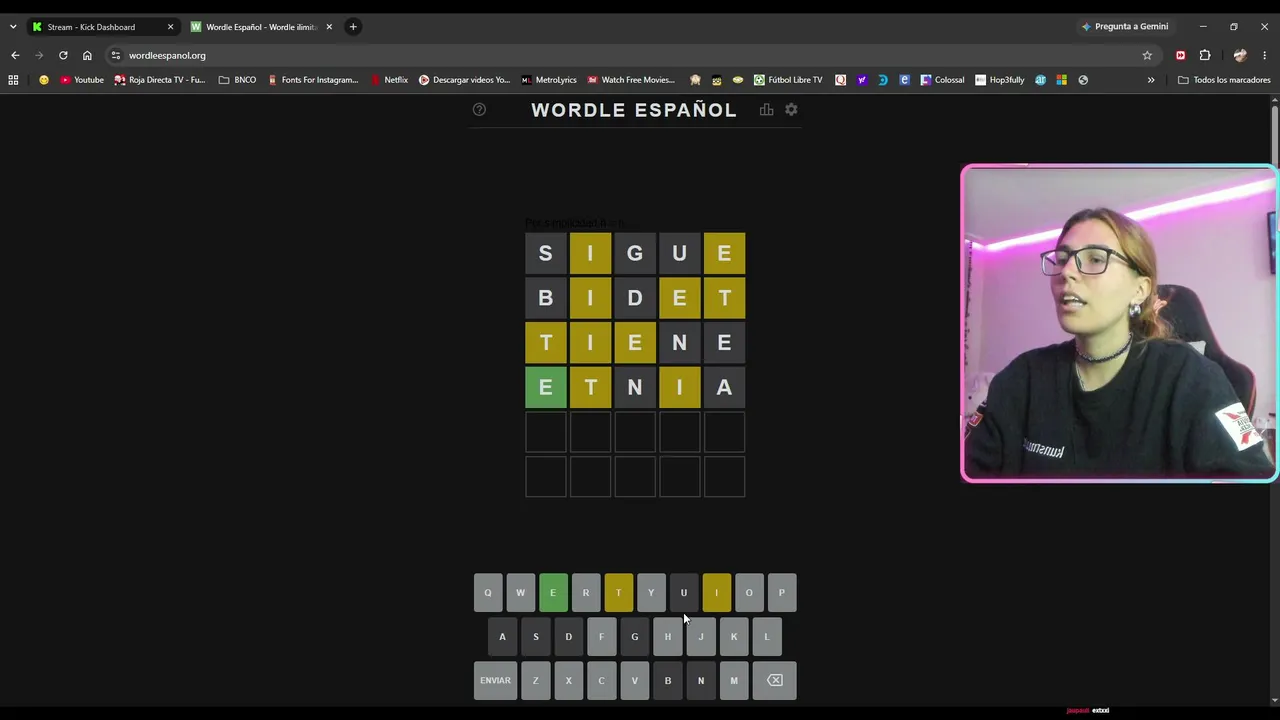
Task: Click the webcam overlay of the streamer
Action: 1119,323
